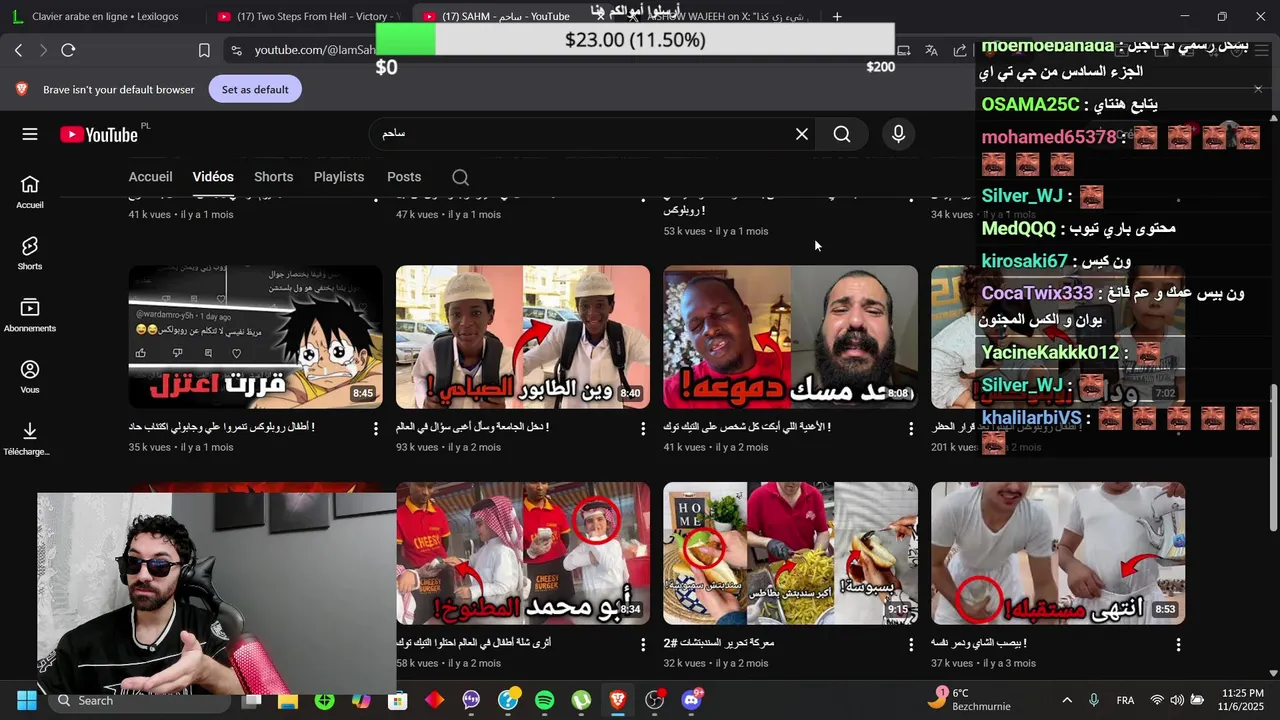1280x720 pixels.
Task: Open options for the أبو محمد المطنوخ video
Action: (643, 645)
